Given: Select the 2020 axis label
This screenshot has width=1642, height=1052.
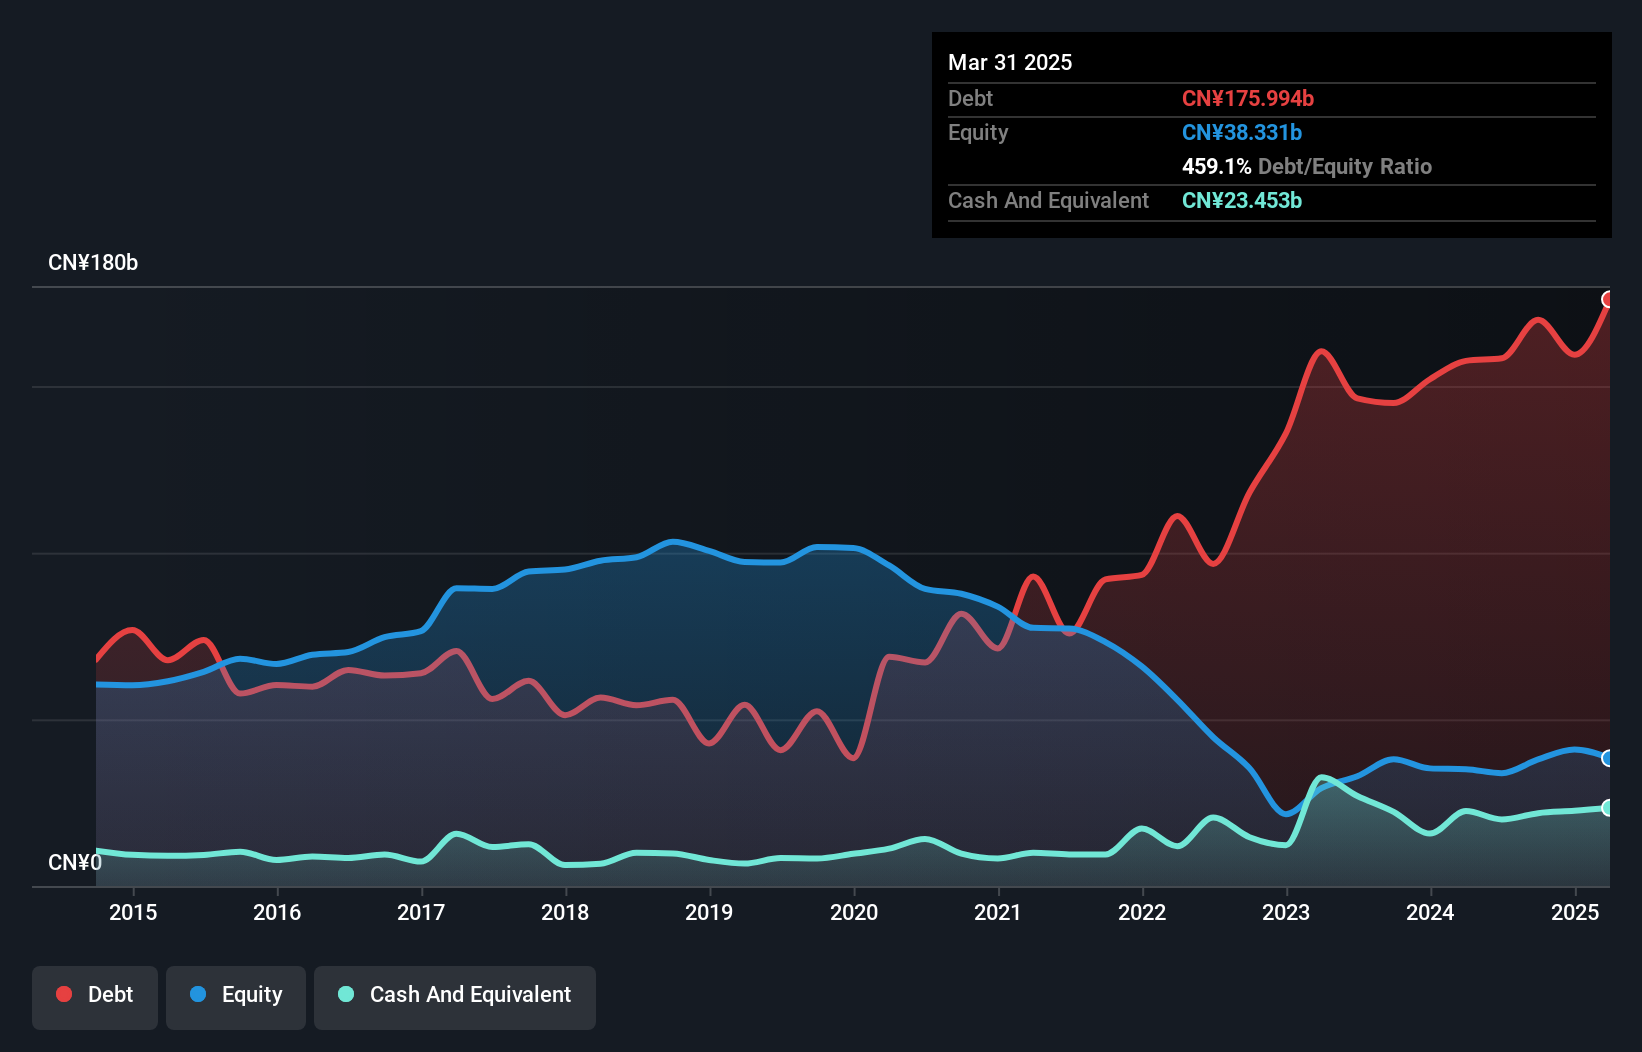Looking at the screenshot, I should tap(855, 912).
